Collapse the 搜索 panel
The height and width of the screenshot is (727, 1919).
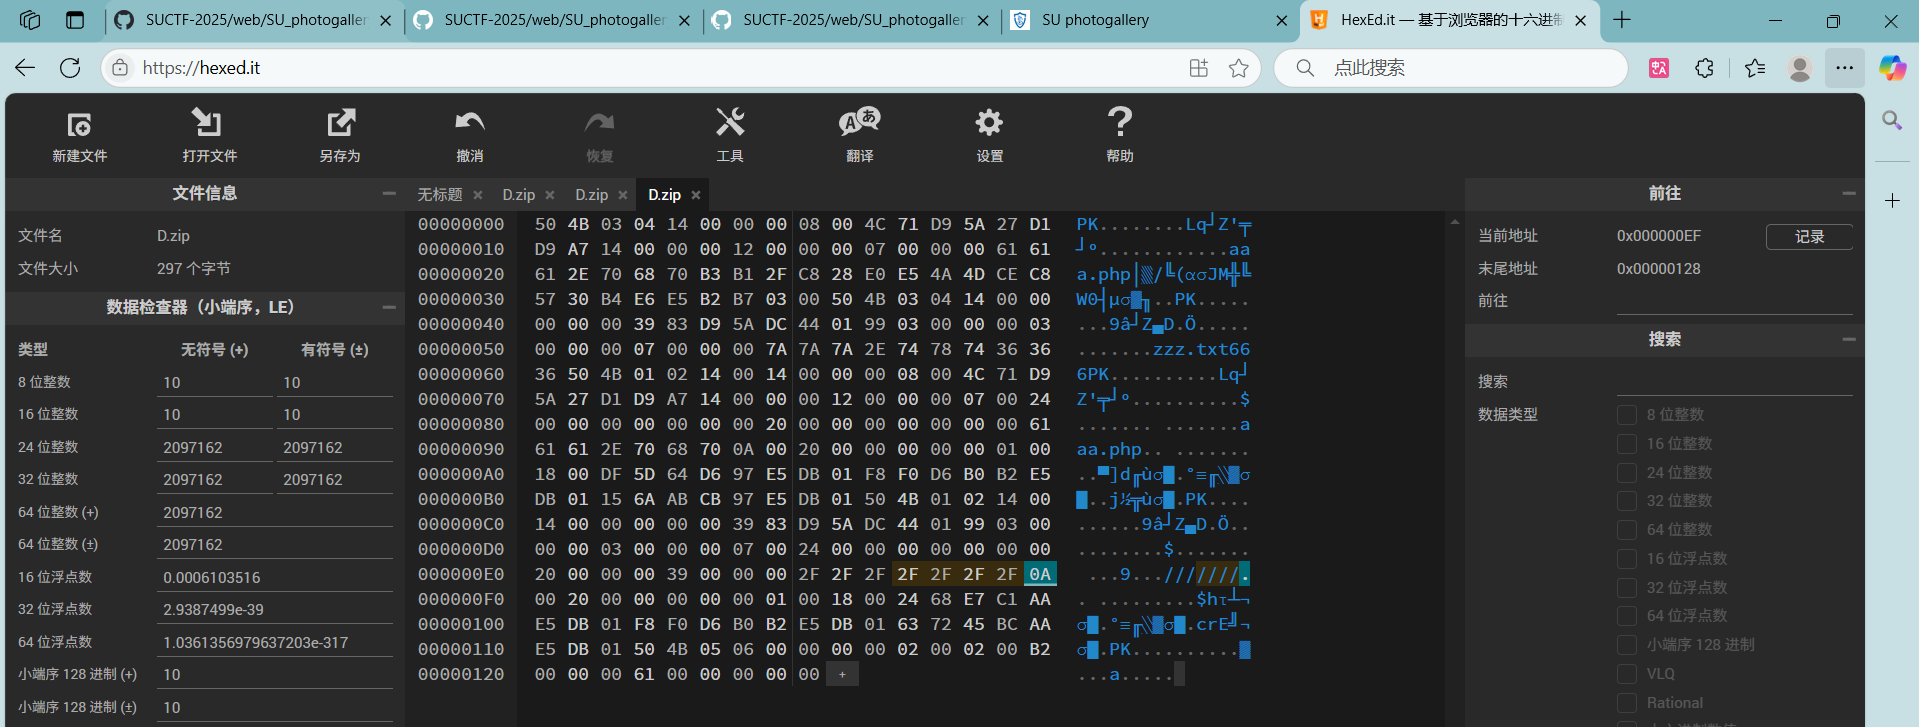[x=1849, y=339]
